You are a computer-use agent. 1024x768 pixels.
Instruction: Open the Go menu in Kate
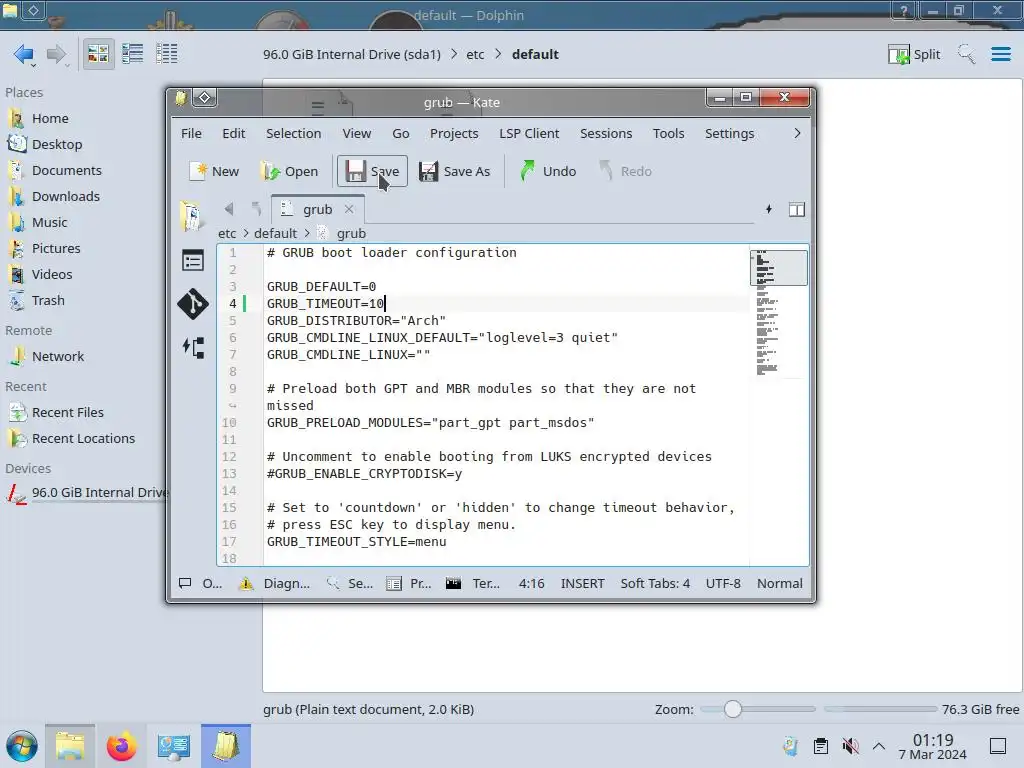[x=400, y=133]
